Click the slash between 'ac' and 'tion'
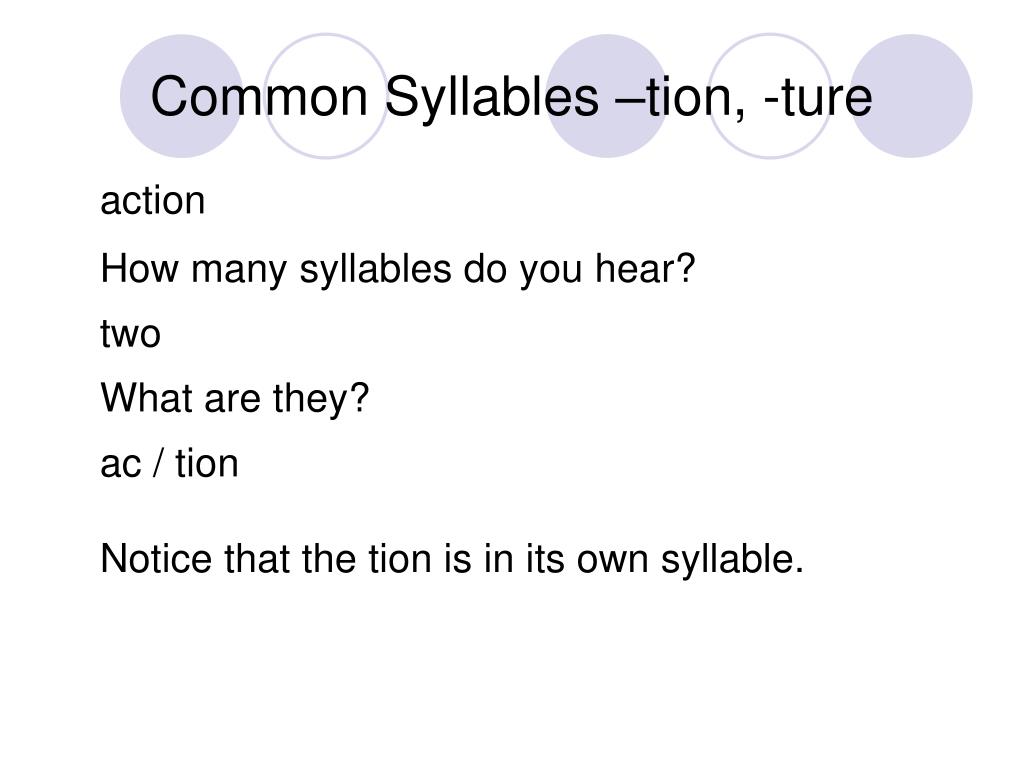Viewport: 1024px width, 768px height. coord(158,464)
